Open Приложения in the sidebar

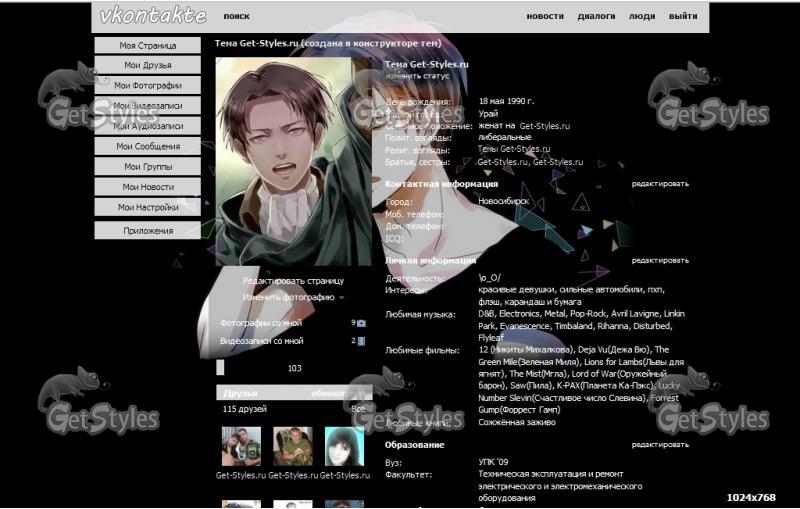pos(147,231)
